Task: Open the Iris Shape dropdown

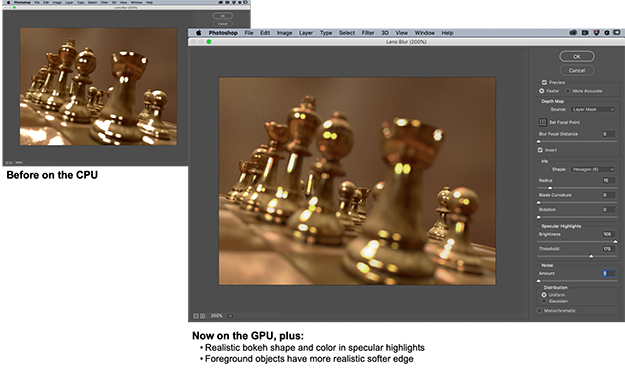Action: point(593,169)
